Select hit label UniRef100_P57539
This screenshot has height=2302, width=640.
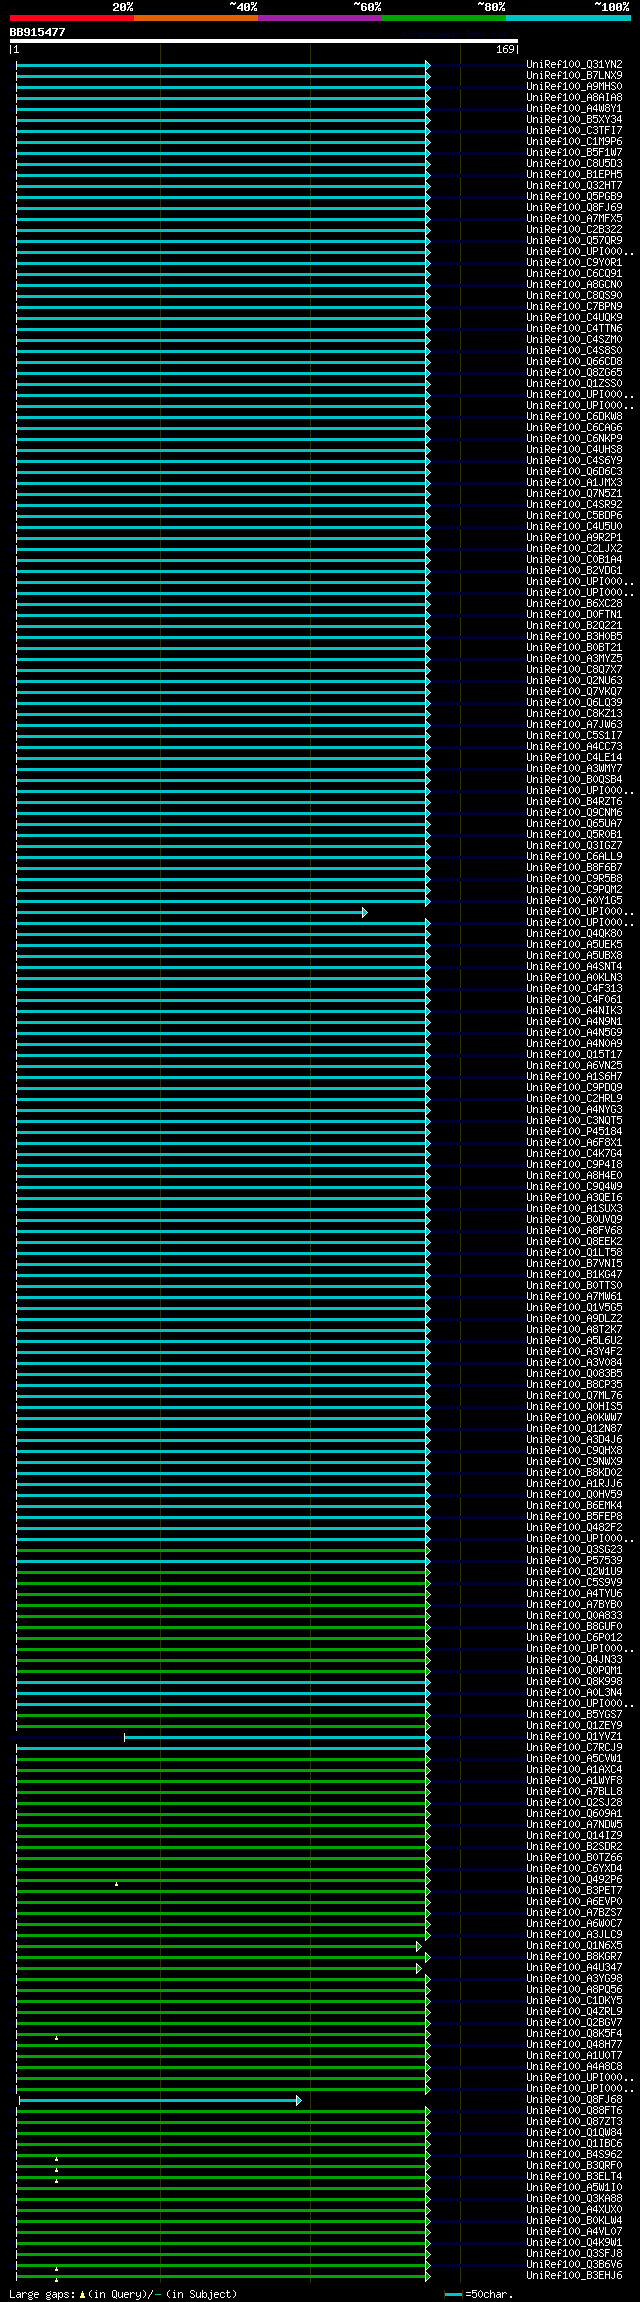tap(574, 1561)
